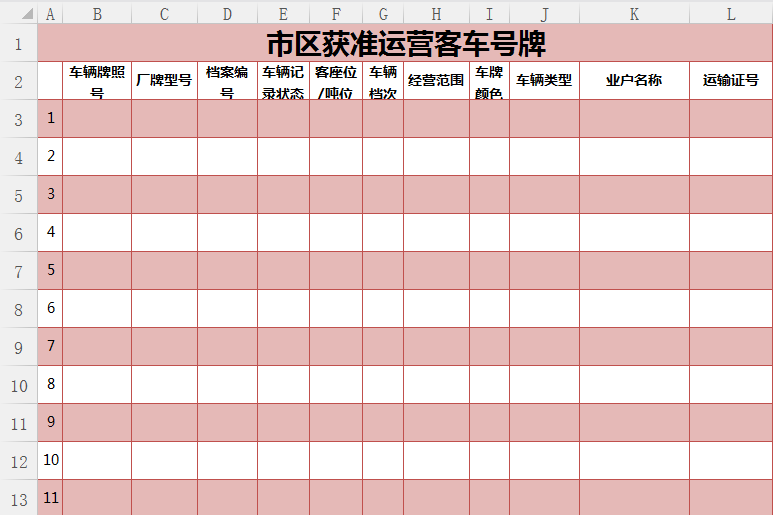
Task: Select column G header
Action: pyautogui.click(x=383, y=14)
